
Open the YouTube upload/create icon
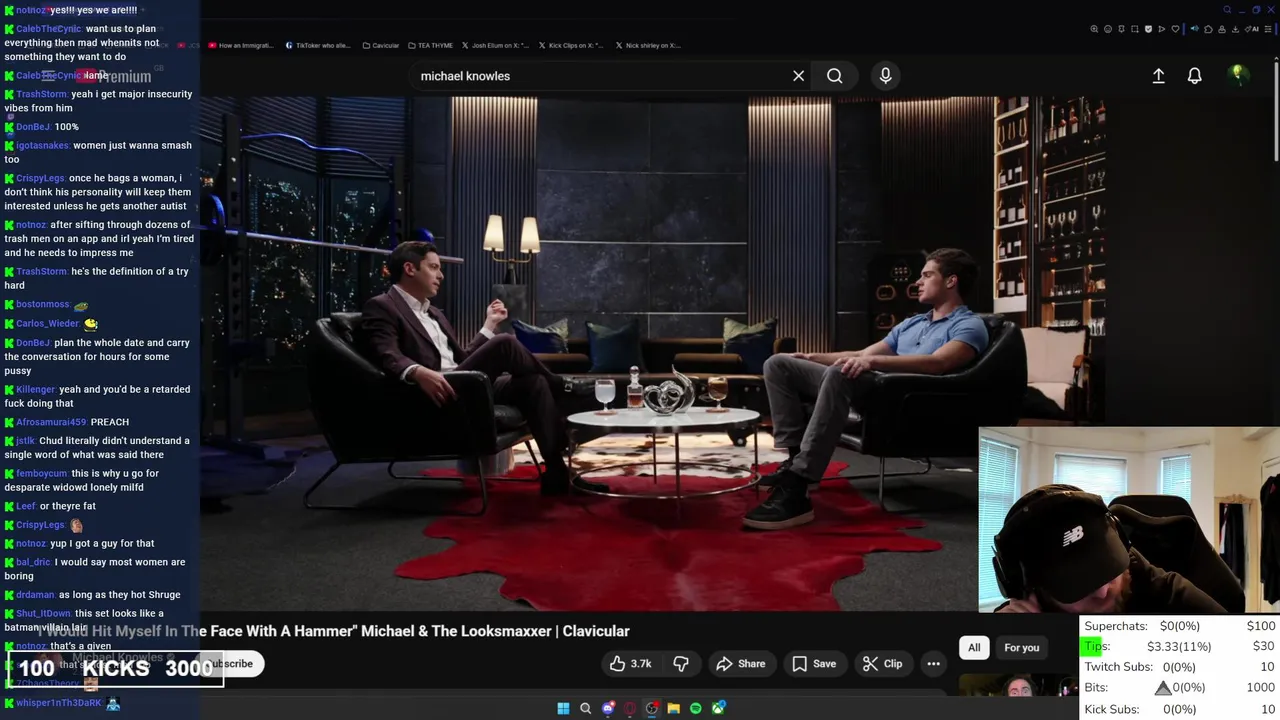point(1158,76)
